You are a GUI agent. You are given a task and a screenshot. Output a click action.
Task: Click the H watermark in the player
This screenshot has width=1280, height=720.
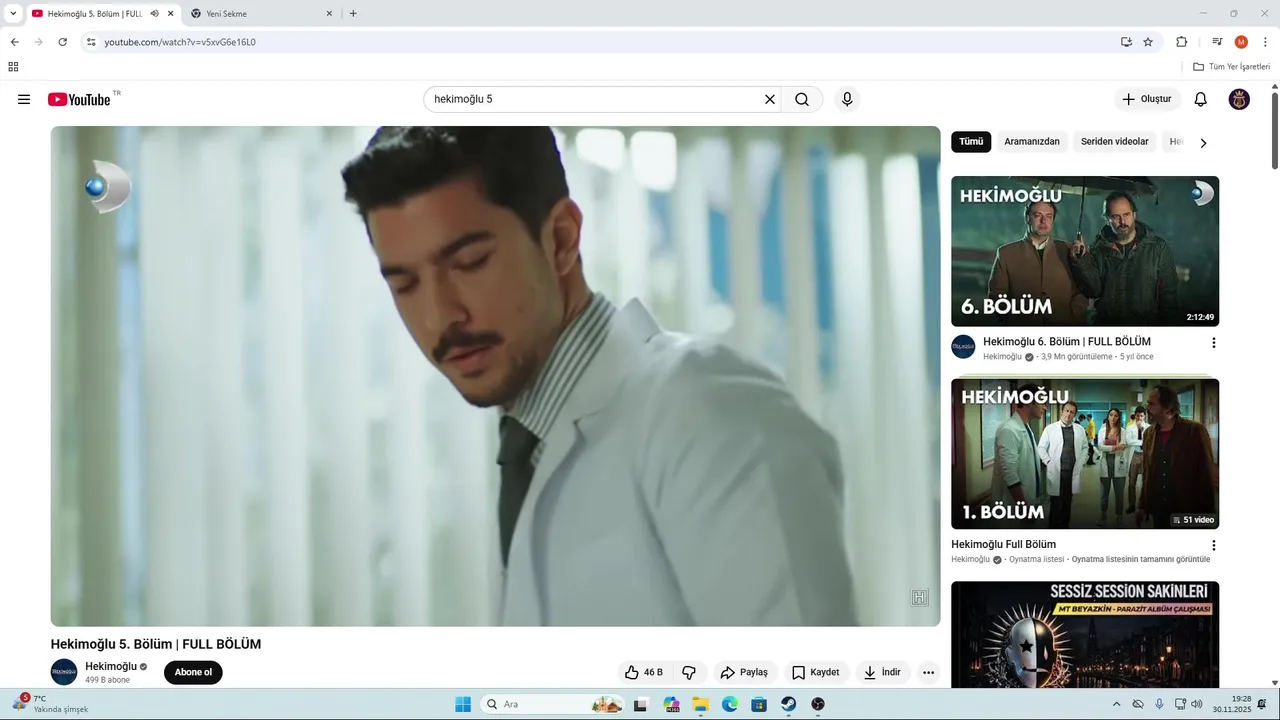click(x=920, y=597)
